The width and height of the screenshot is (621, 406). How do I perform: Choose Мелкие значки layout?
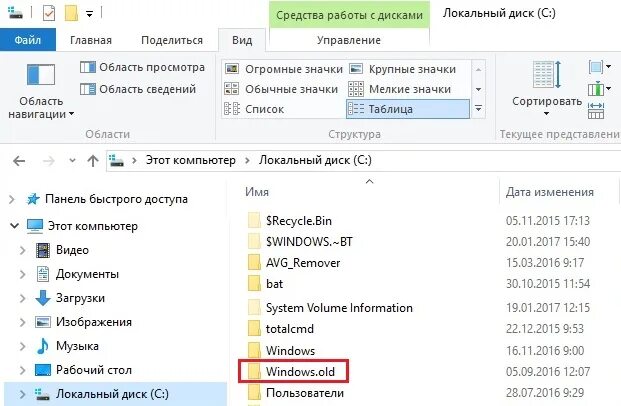tap(400, 89)
